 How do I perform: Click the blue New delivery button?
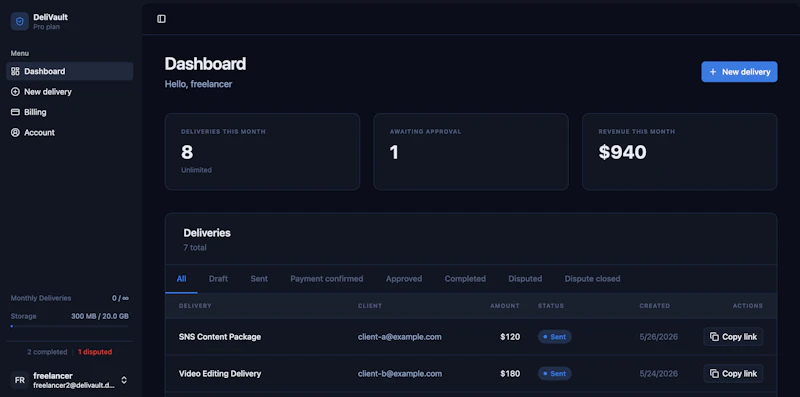coord(739,72)
